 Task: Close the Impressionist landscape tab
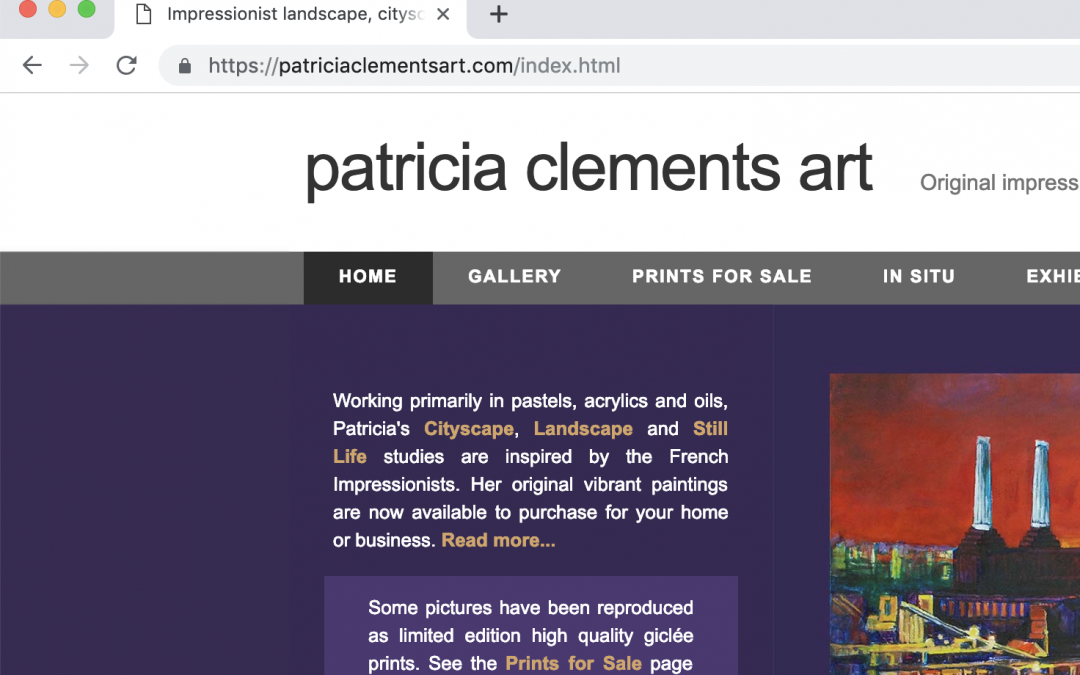point(443,14)
